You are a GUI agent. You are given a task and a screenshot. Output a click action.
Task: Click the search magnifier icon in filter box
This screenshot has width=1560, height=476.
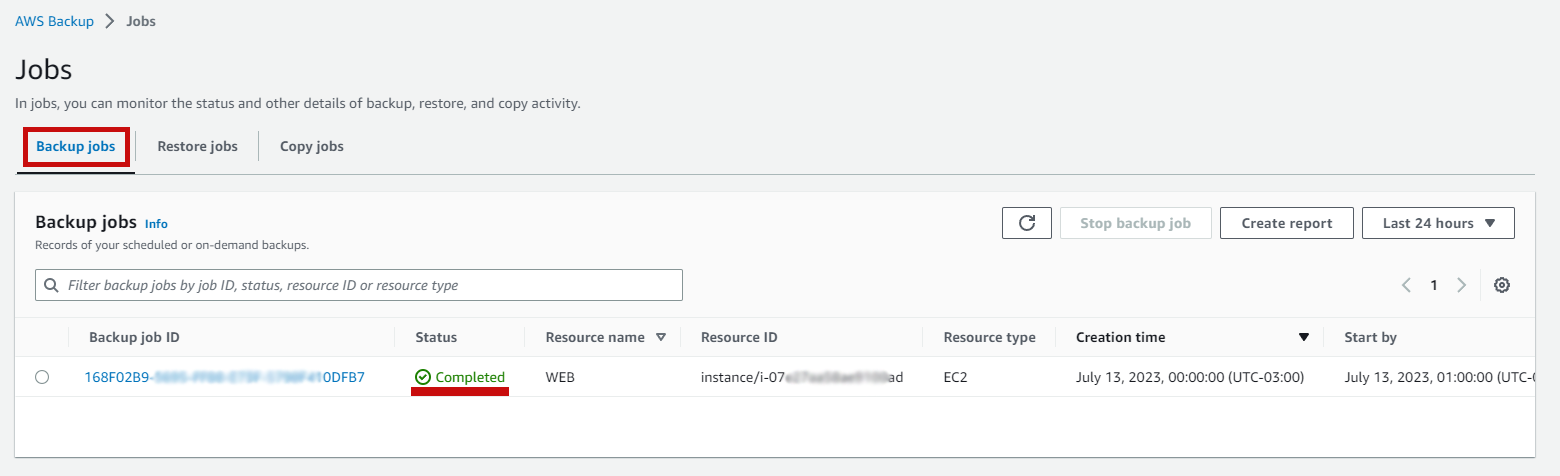52,285
